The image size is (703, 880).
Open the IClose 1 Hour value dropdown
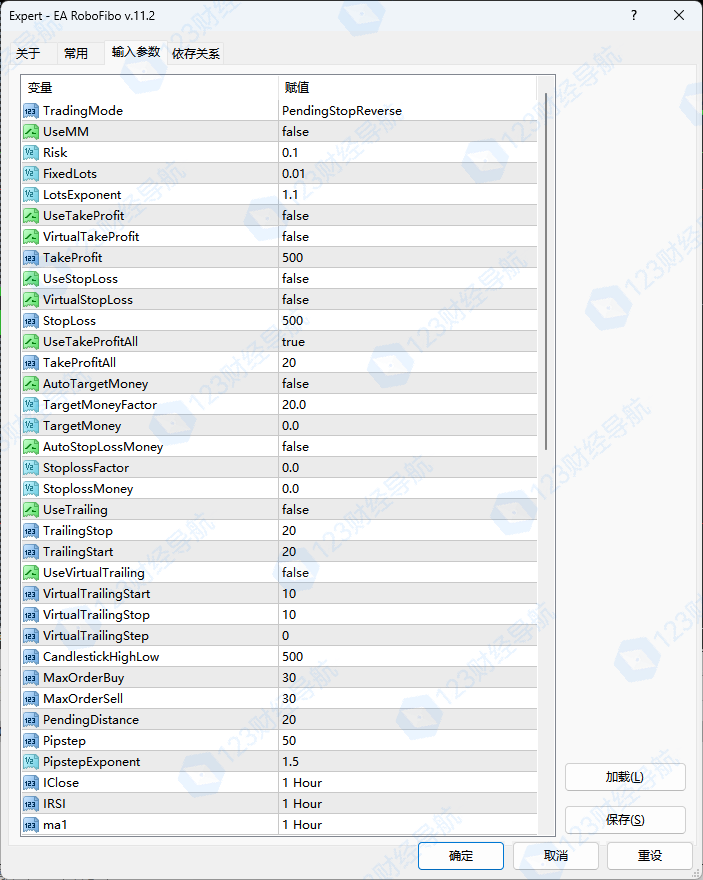[407, 783]
